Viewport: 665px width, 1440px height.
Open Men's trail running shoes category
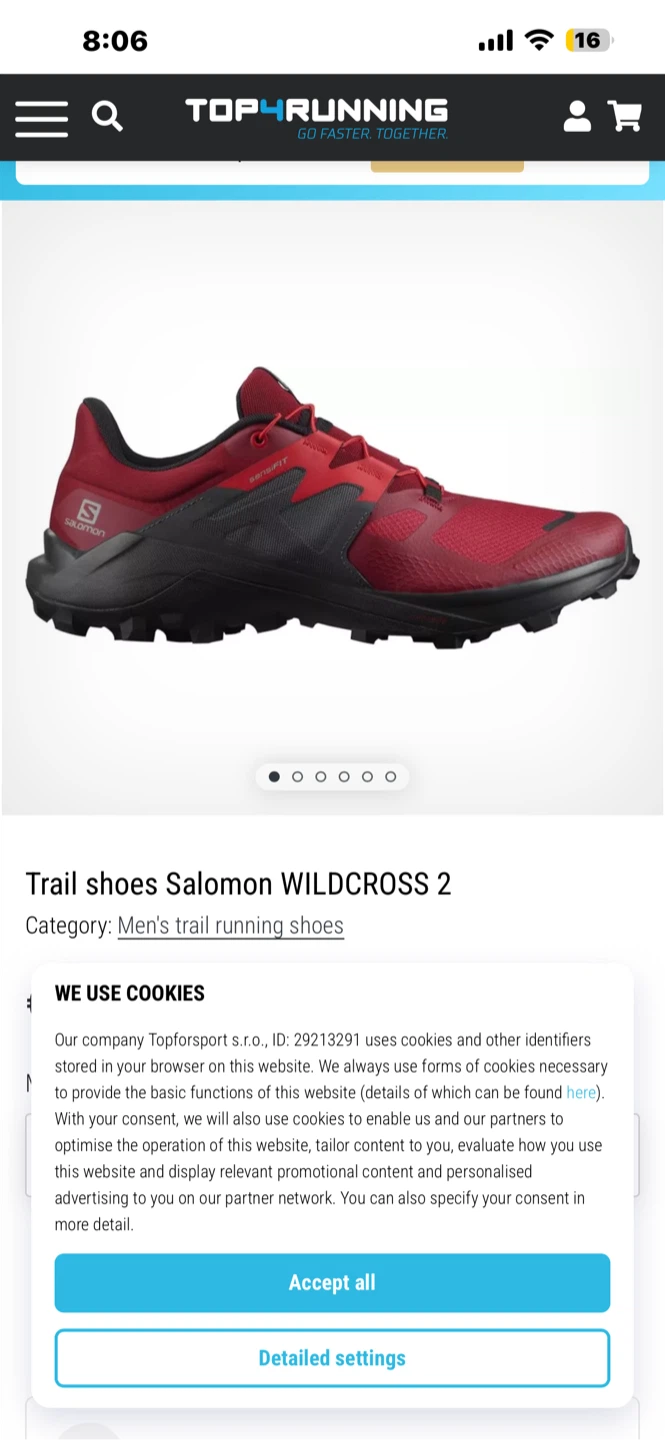tap(231, 926)
